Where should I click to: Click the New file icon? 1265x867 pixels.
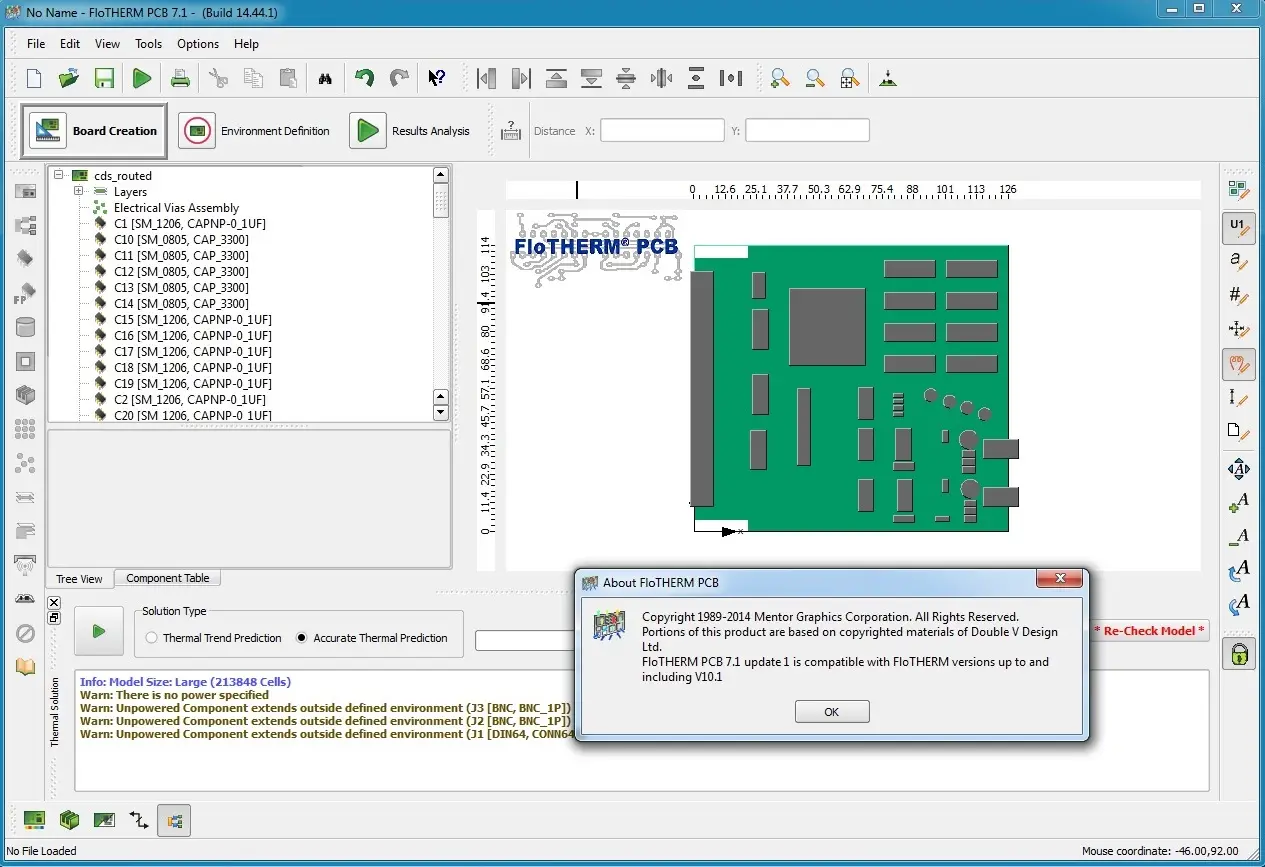pyautogui.click(x=34, y=78)
